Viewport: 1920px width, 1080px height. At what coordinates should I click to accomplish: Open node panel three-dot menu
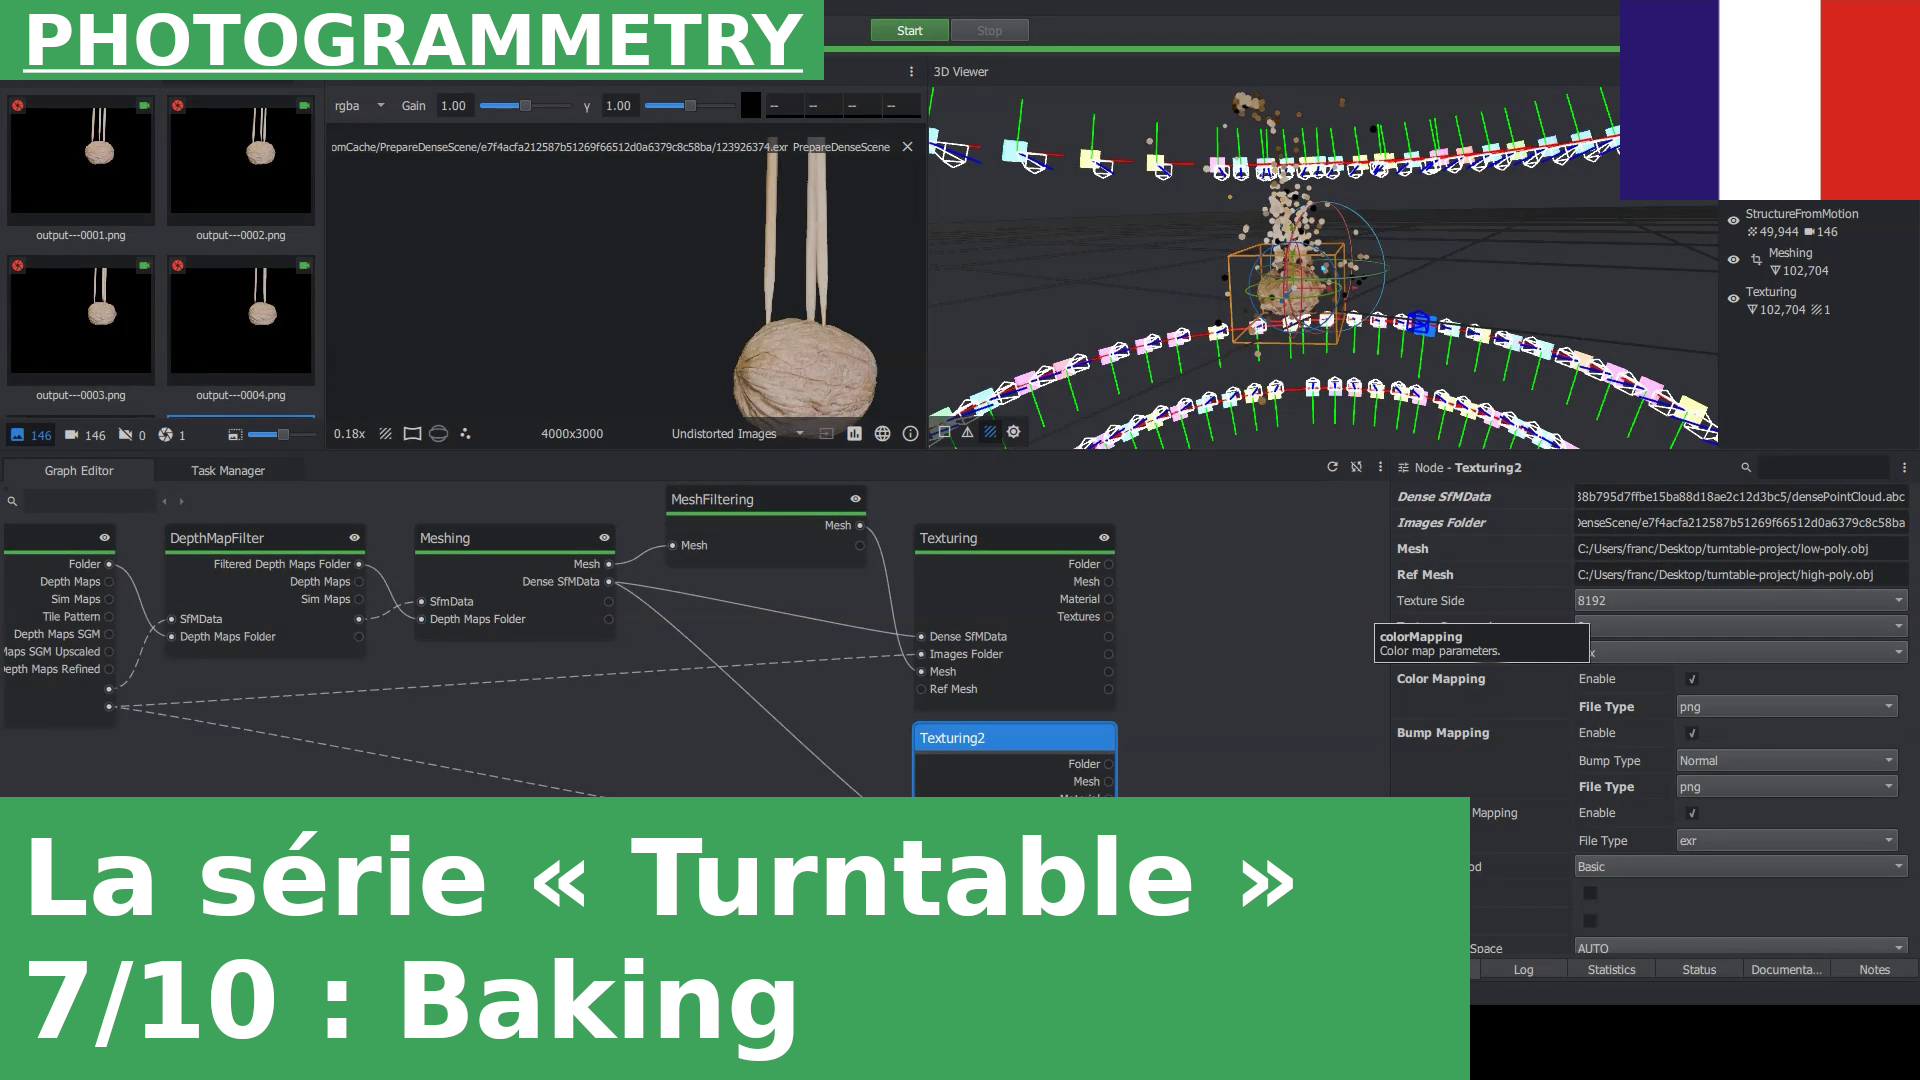point(1904,468)
